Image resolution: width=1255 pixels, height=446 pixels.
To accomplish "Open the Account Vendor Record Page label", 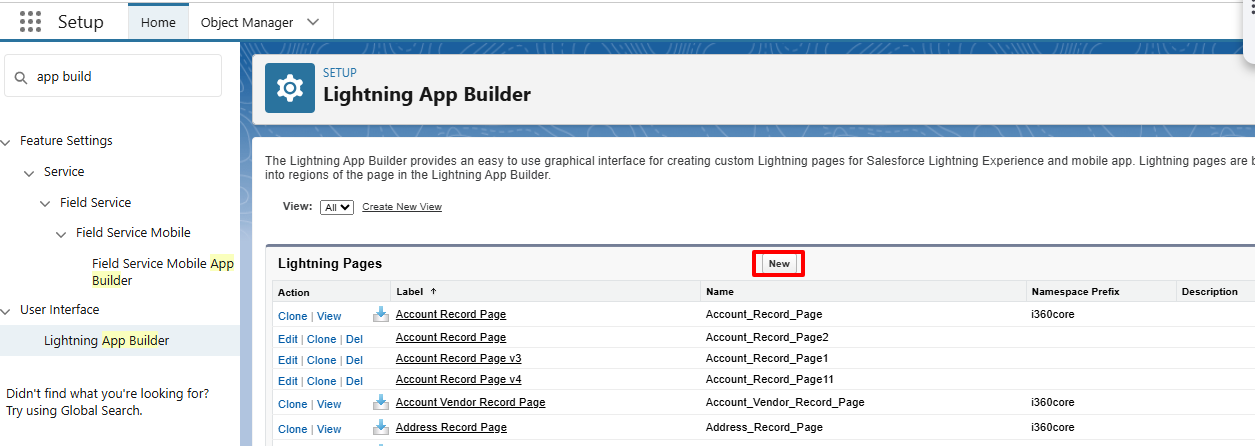I will 471,402.
